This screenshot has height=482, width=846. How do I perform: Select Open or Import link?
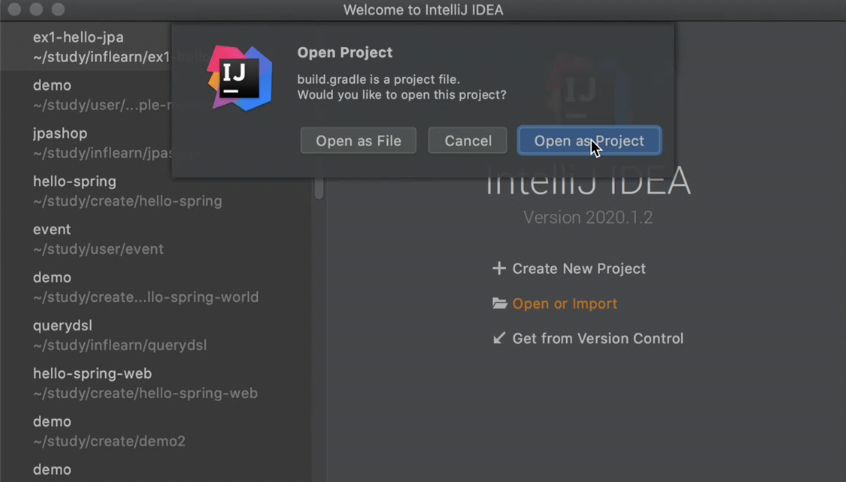click(x=564, y=303)
